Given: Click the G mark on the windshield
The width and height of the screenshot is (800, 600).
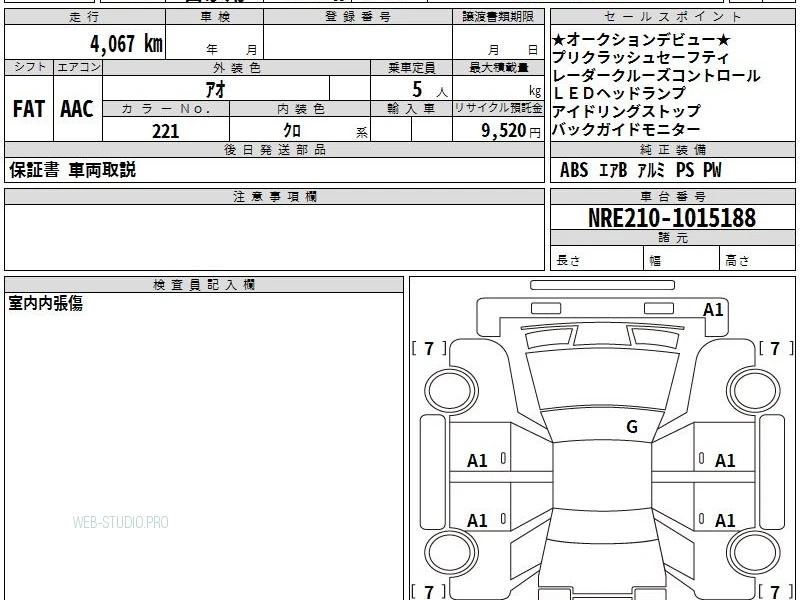Looking at the screenshot, I should click(632, 427).
